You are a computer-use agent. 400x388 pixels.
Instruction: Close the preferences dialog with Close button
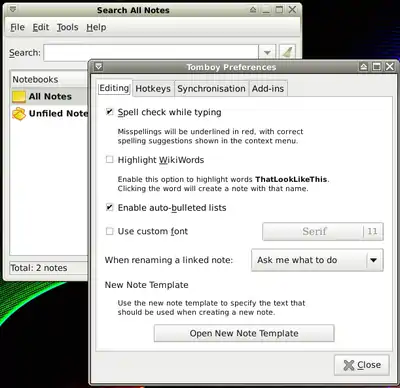[x=362, y=365]
